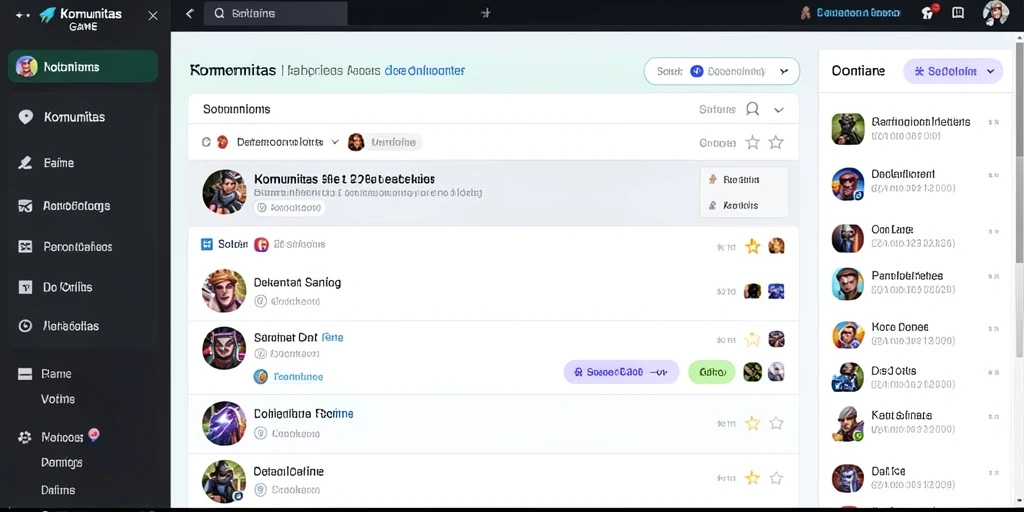Click the back arrow beside the search box
This screenshot has width=1024, height=512.
(x=189, y=13)
